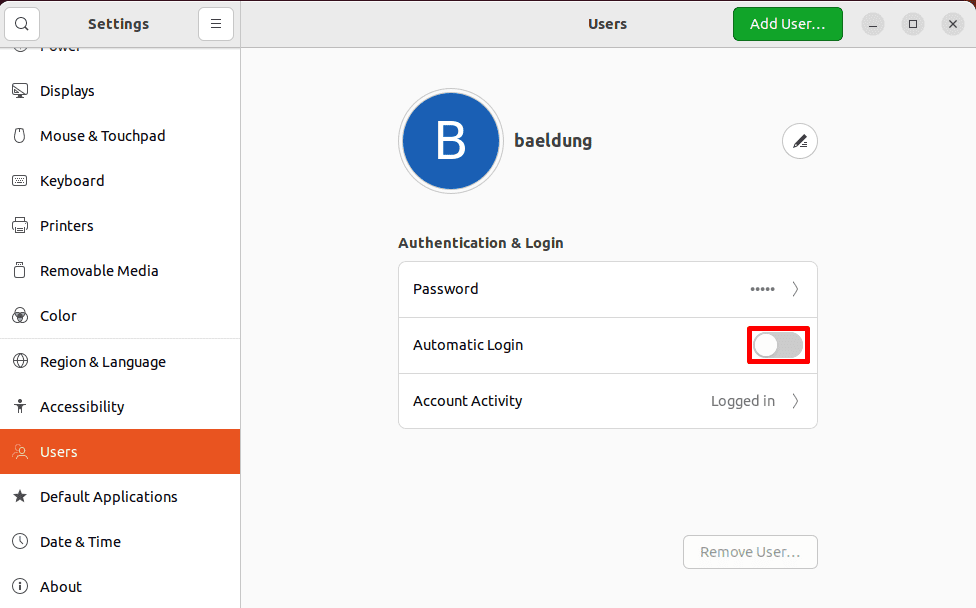Click the baeldung avatar circle
The image size is (976, 608).
(x=450, y=141)
